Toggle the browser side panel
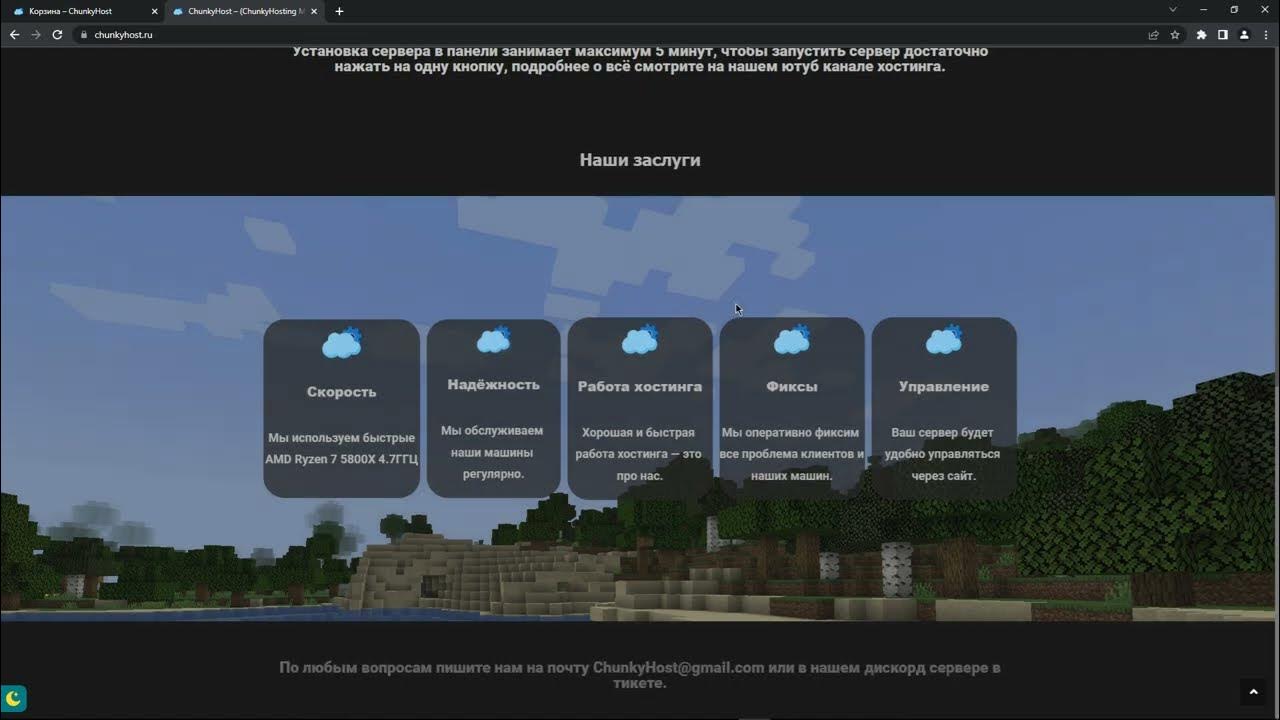The height and width of the screenshot is (720, 1280). point(1222,34)
